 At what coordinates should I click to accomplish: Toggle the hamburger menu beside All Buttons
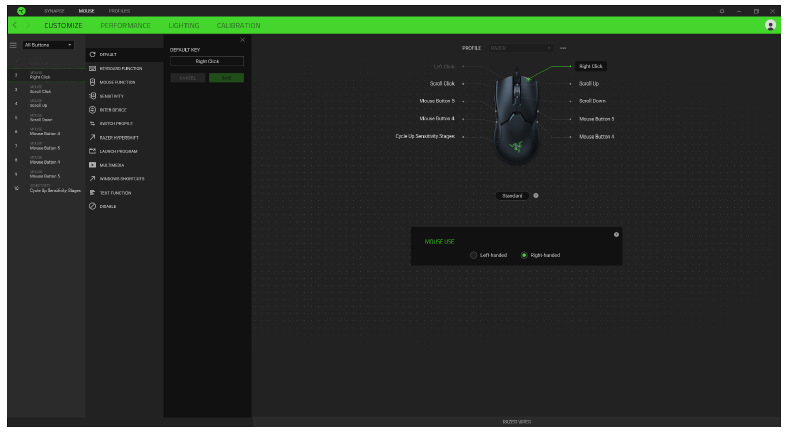click(x=13, y=45)
